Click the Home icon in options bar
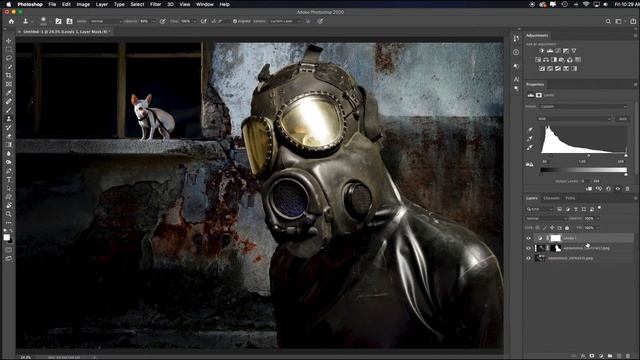640x360 pixels. [x=11, y=21]
